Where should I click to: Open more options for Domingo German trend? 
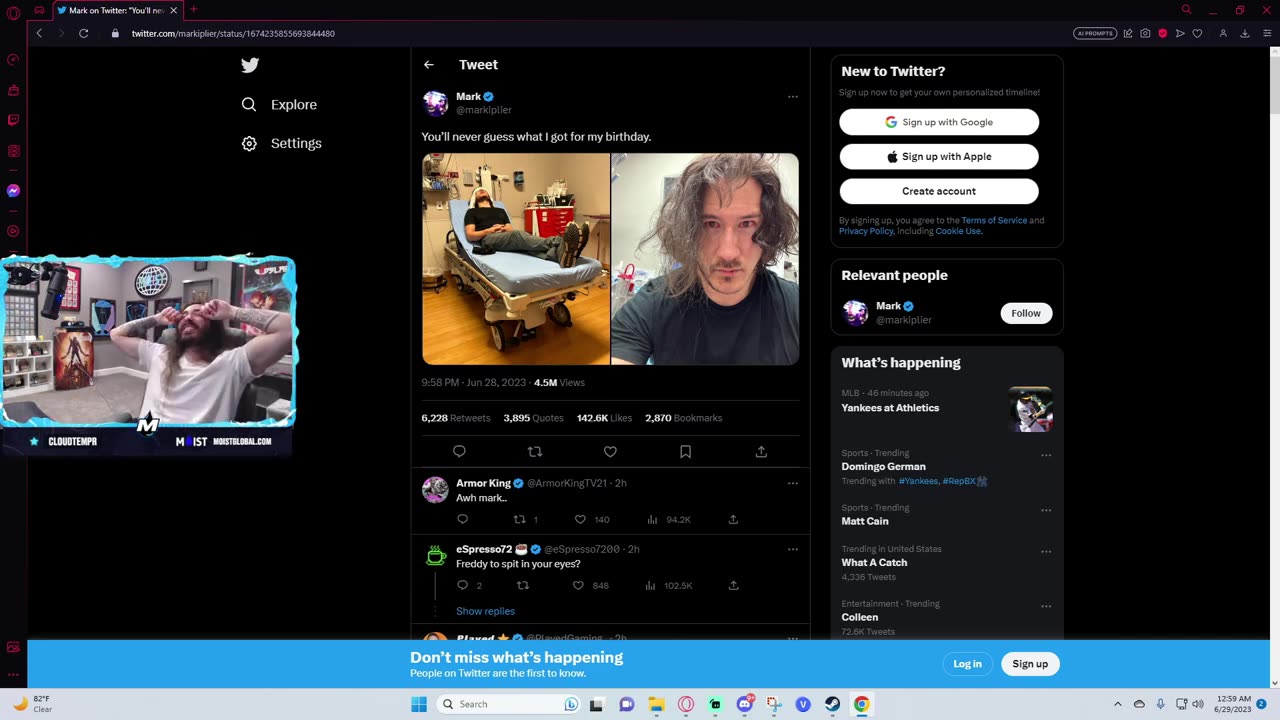1046,455
